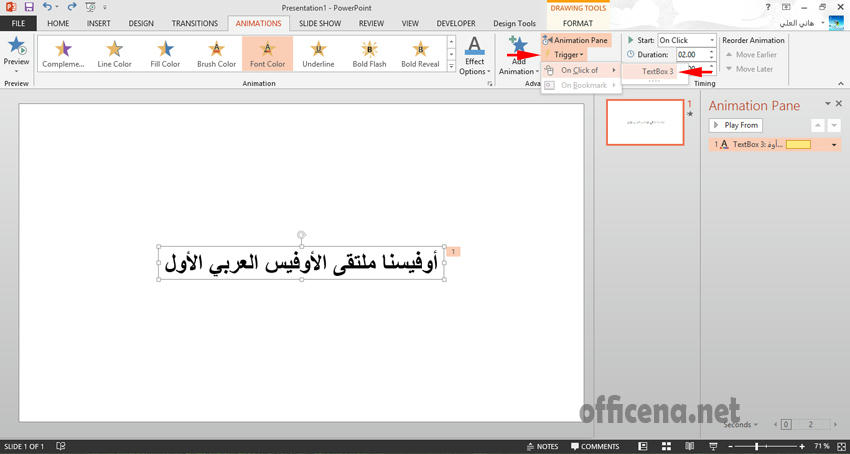Click animation order tag 1 beside text box
Image resolution: width=850 pixels, height=454 pixels.
coord(454,251)
